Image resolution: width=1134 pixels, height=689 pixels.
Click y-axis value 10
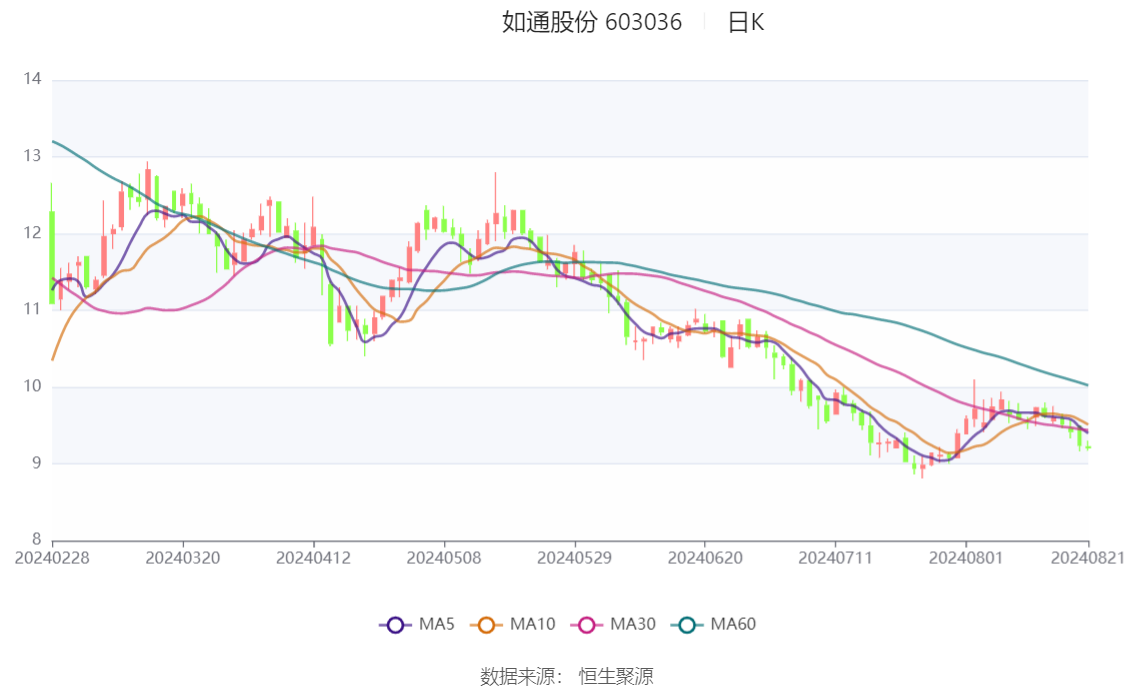[33, 386]
